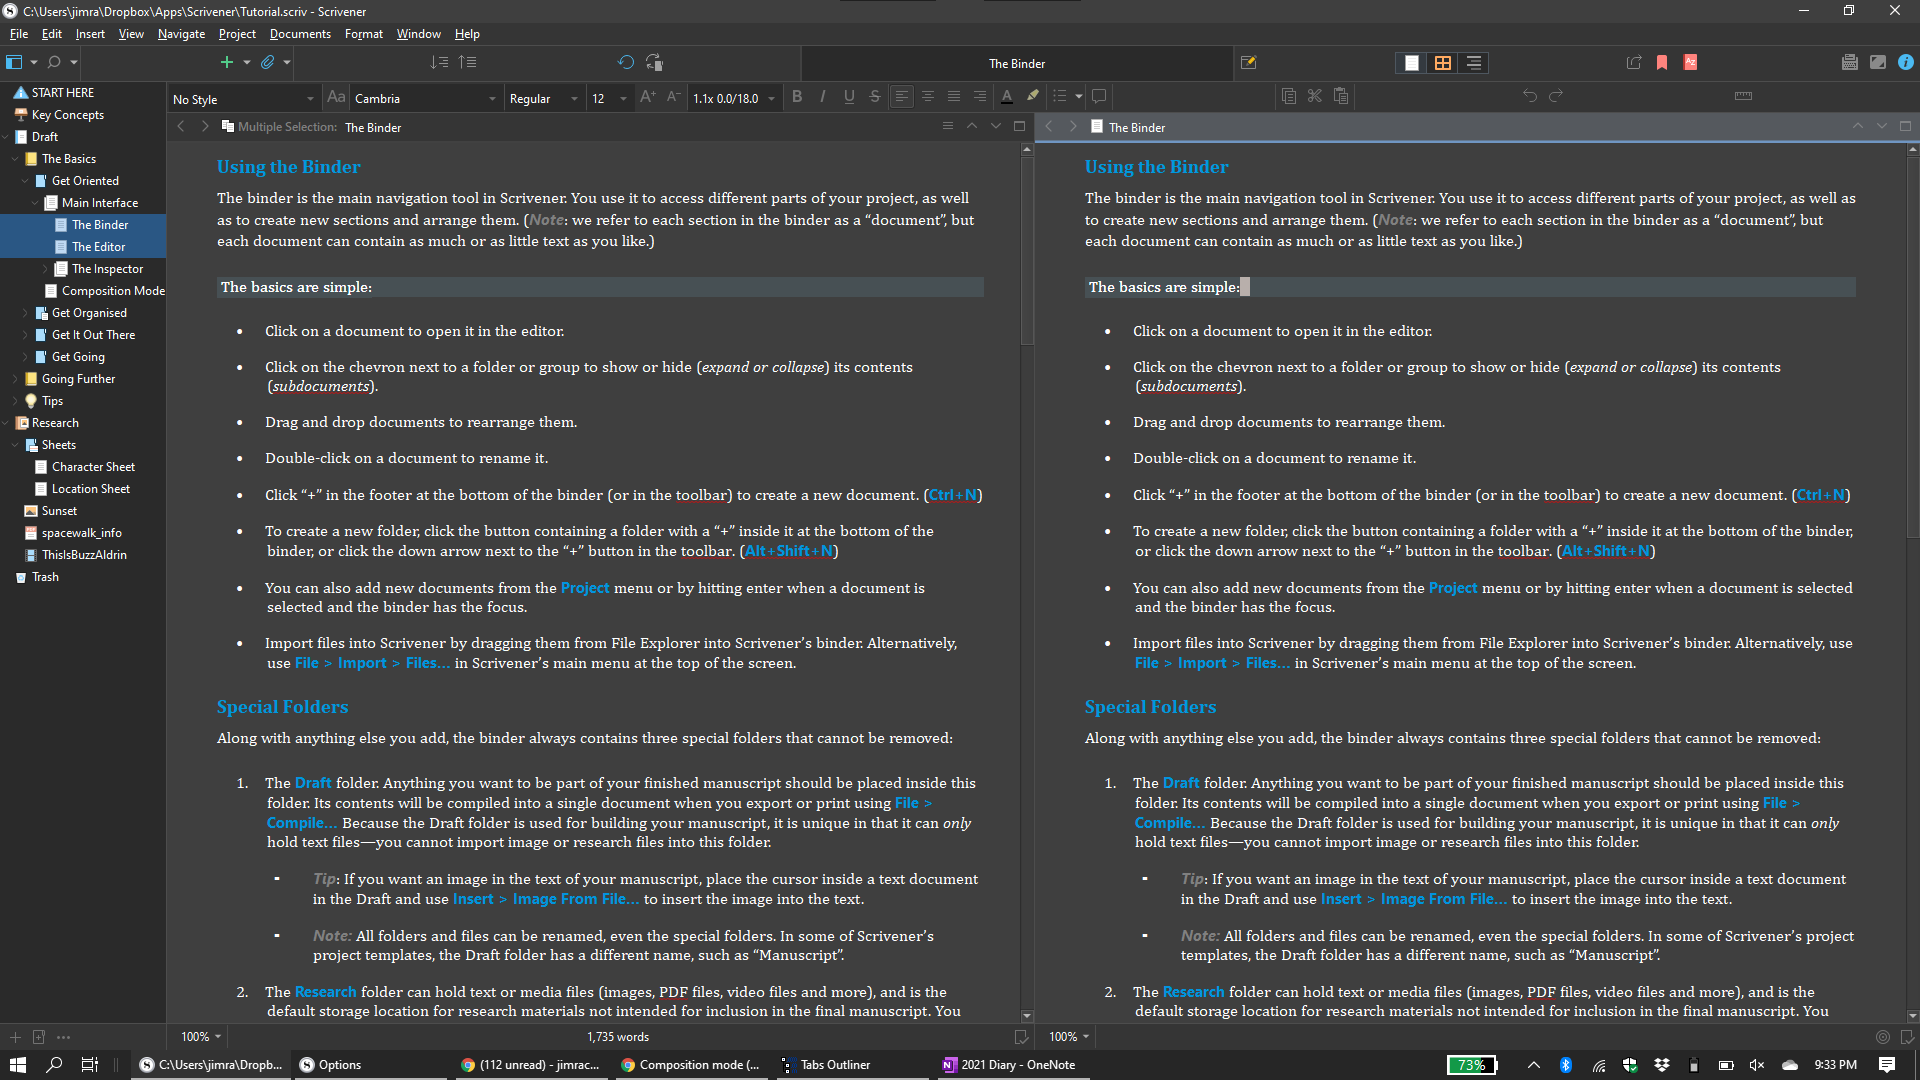The height and width of the screenshot is (1080, 1920).
Task: Click the blue circular sync arrow icon
Action: (x=626, y=62)
